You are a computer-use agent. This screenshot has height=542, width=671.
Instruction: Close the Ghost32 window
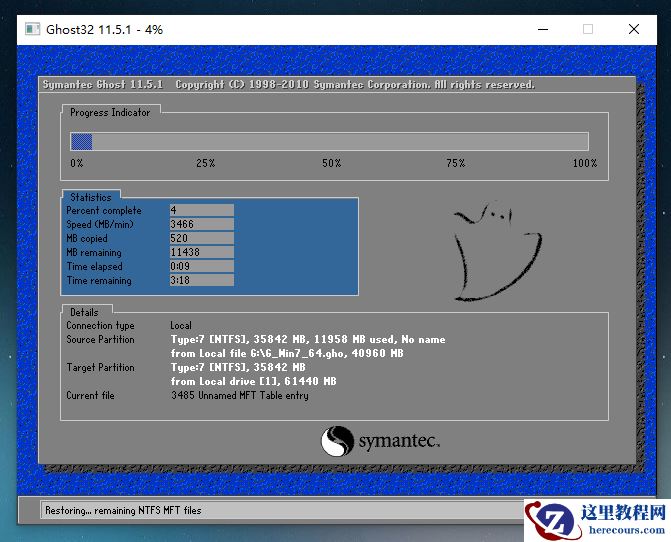click(634, 29)
